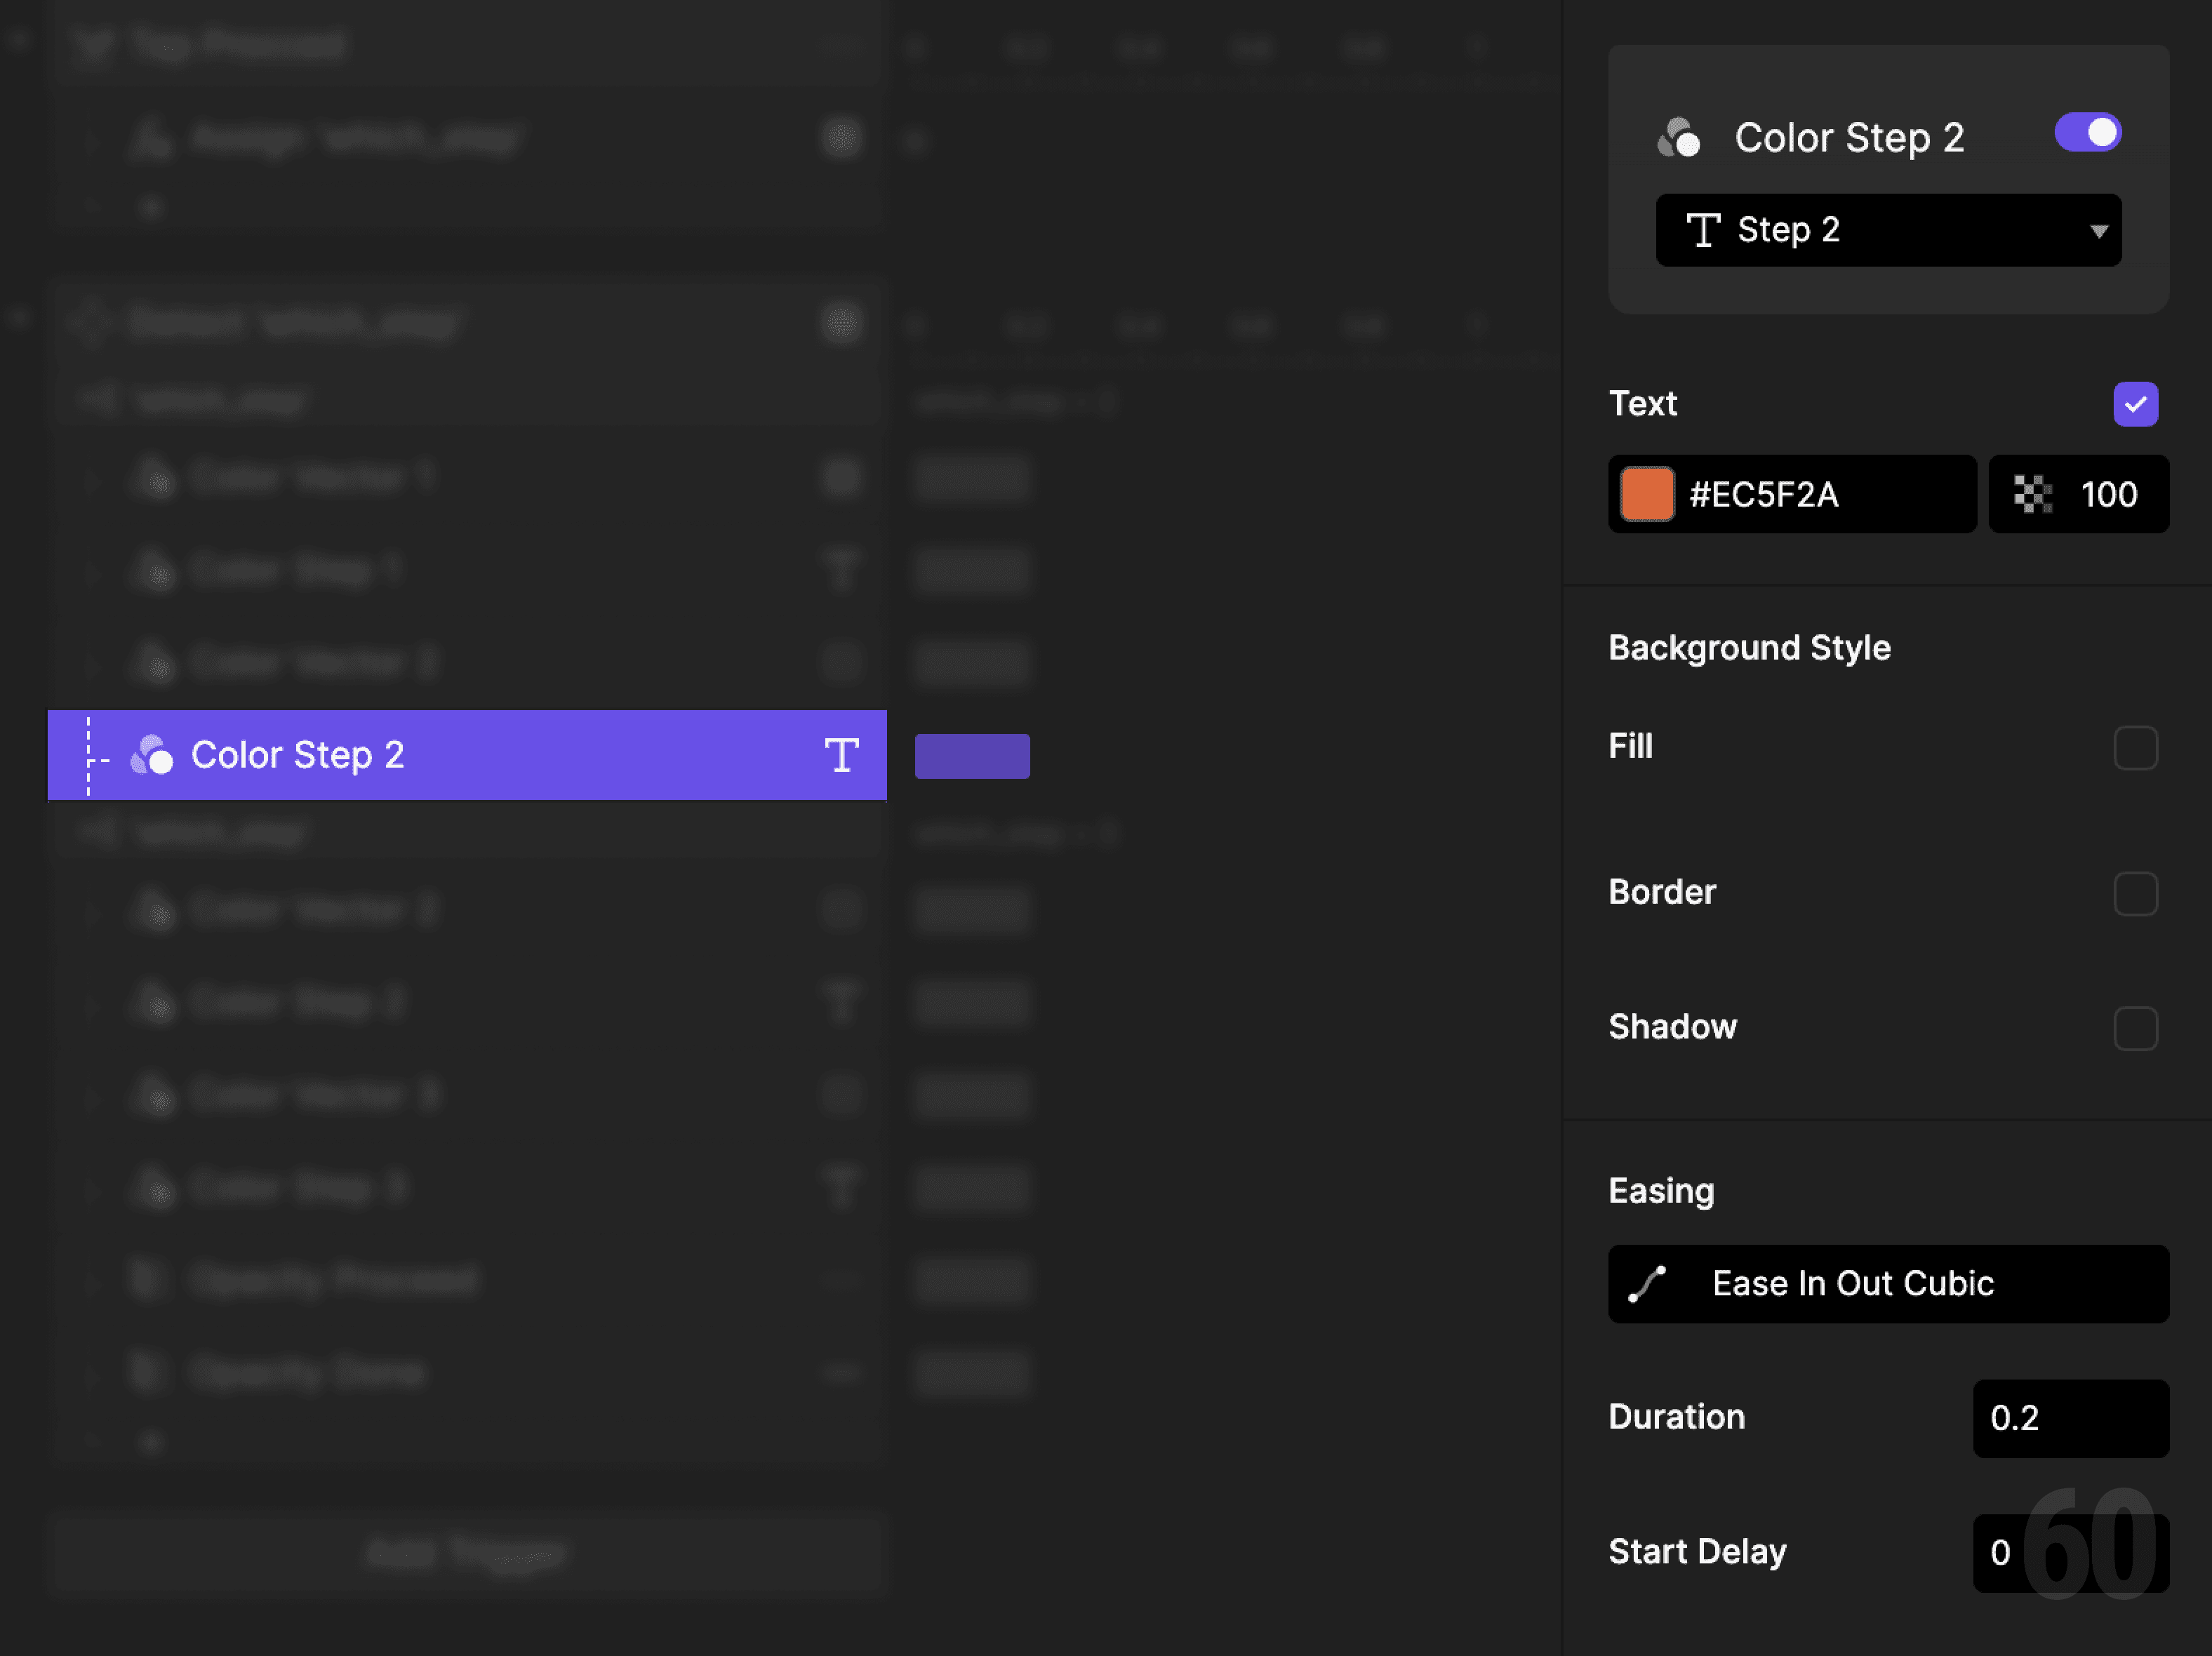Toggle off the Color Step 2 animation switch
The image size is (2212, 1656).
(x=2087, y=131)
